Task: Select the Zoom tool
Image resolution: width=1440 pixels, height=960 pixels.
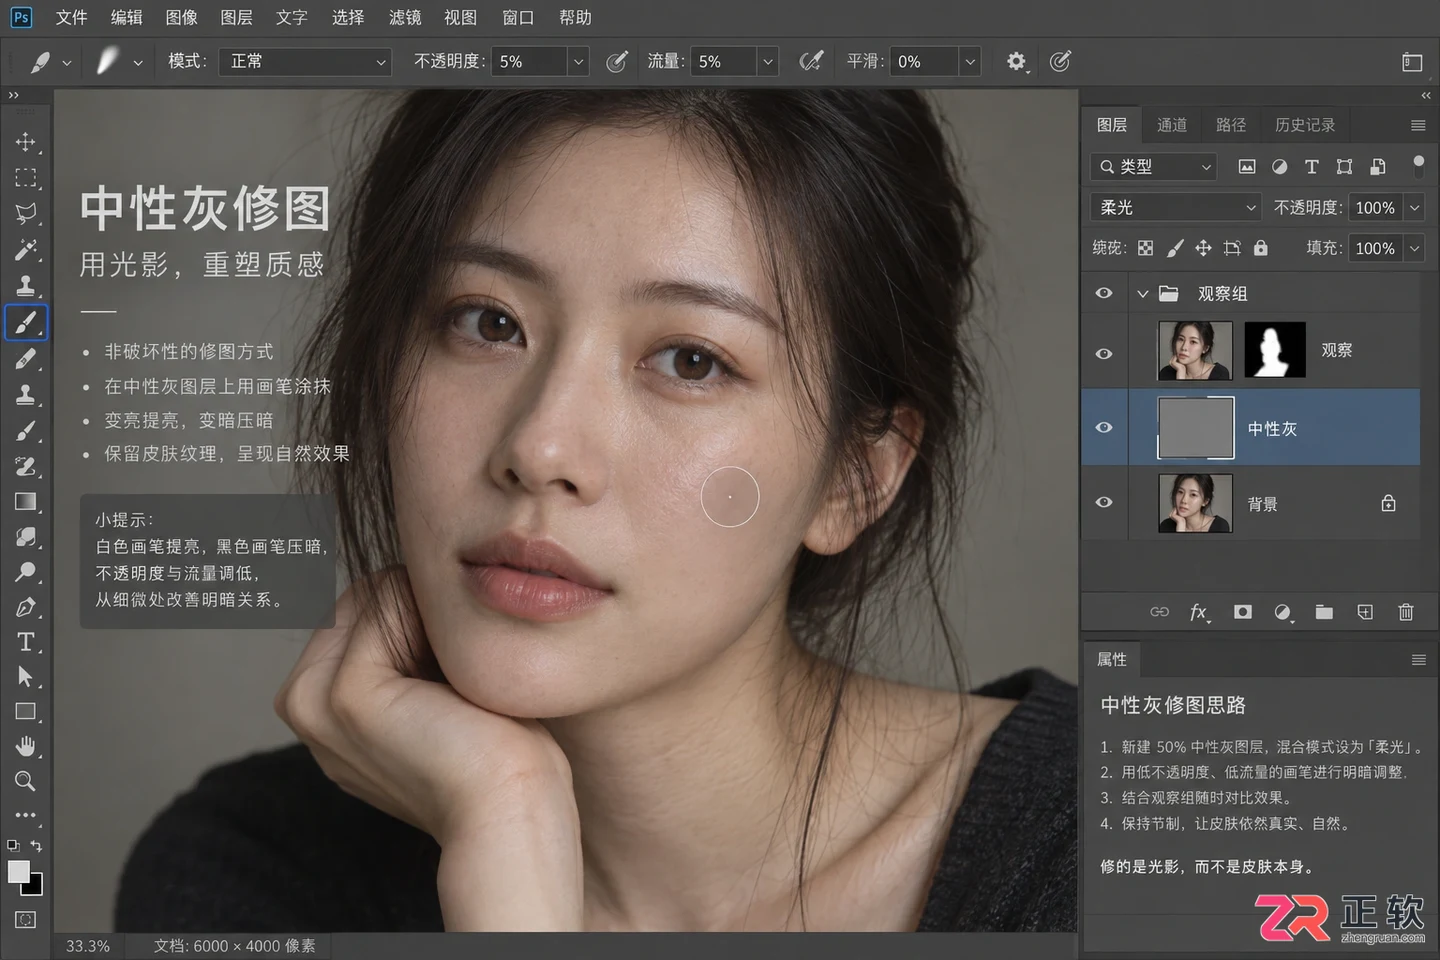Action: point(26,781)
